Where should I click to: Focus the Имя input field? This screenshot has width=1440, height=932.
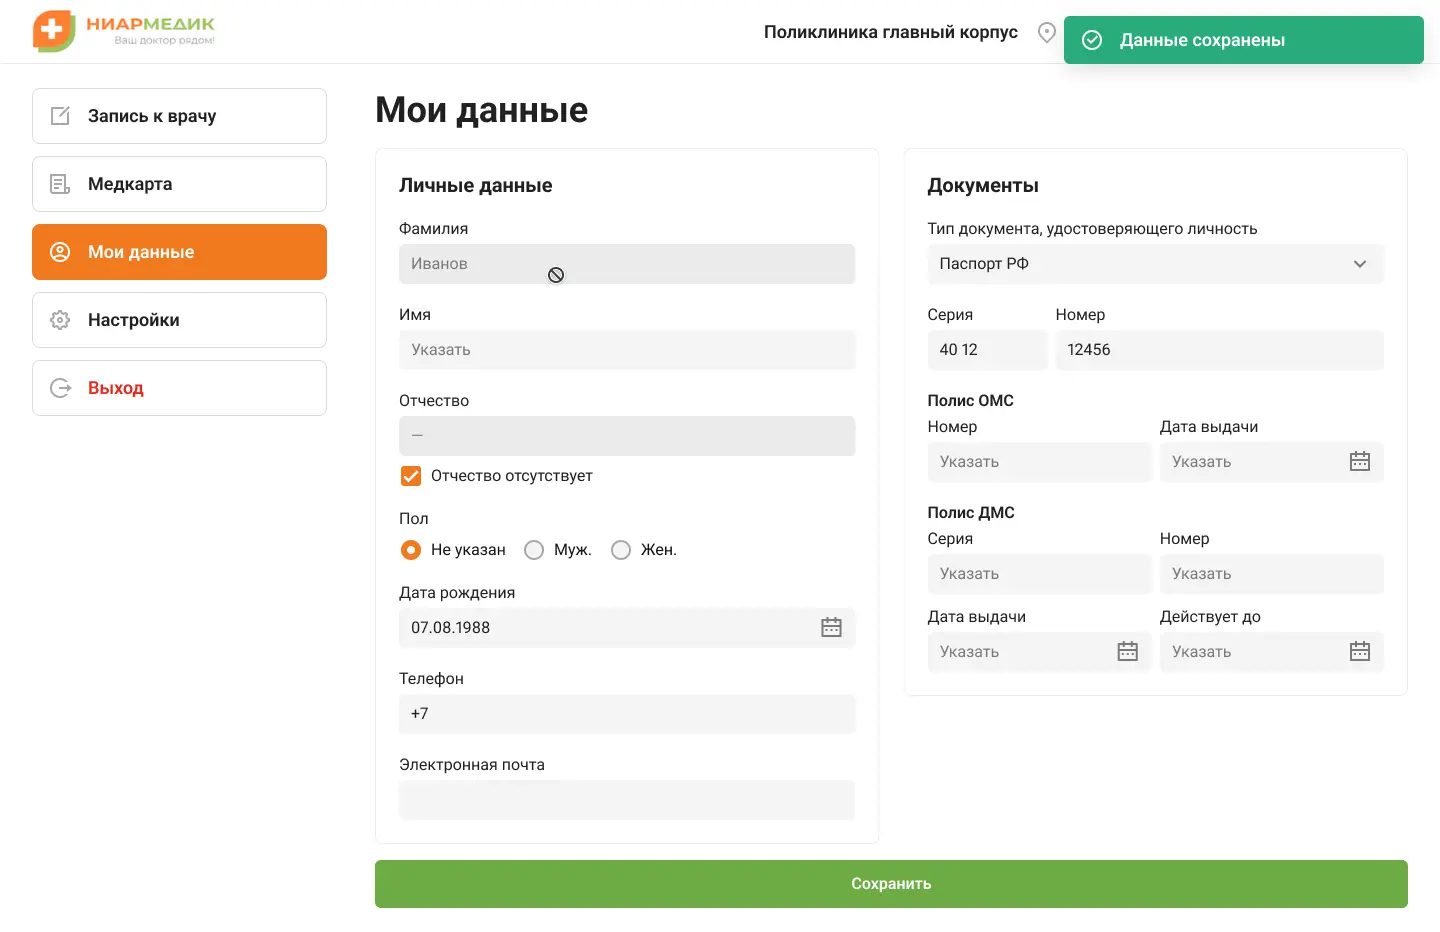click(627, 350)
